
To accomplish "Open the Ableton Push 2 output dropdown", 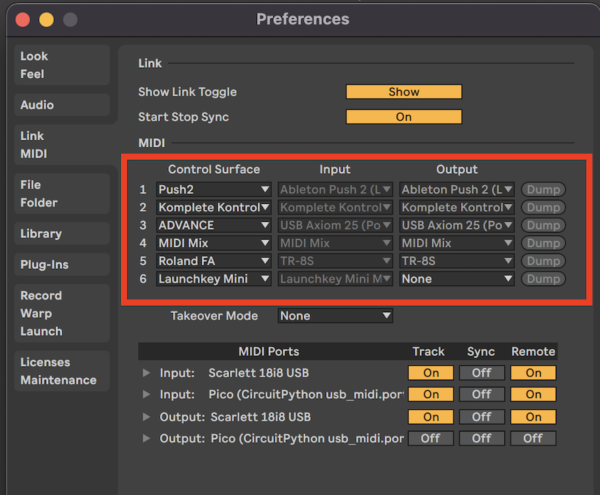I will click(457, 189).
